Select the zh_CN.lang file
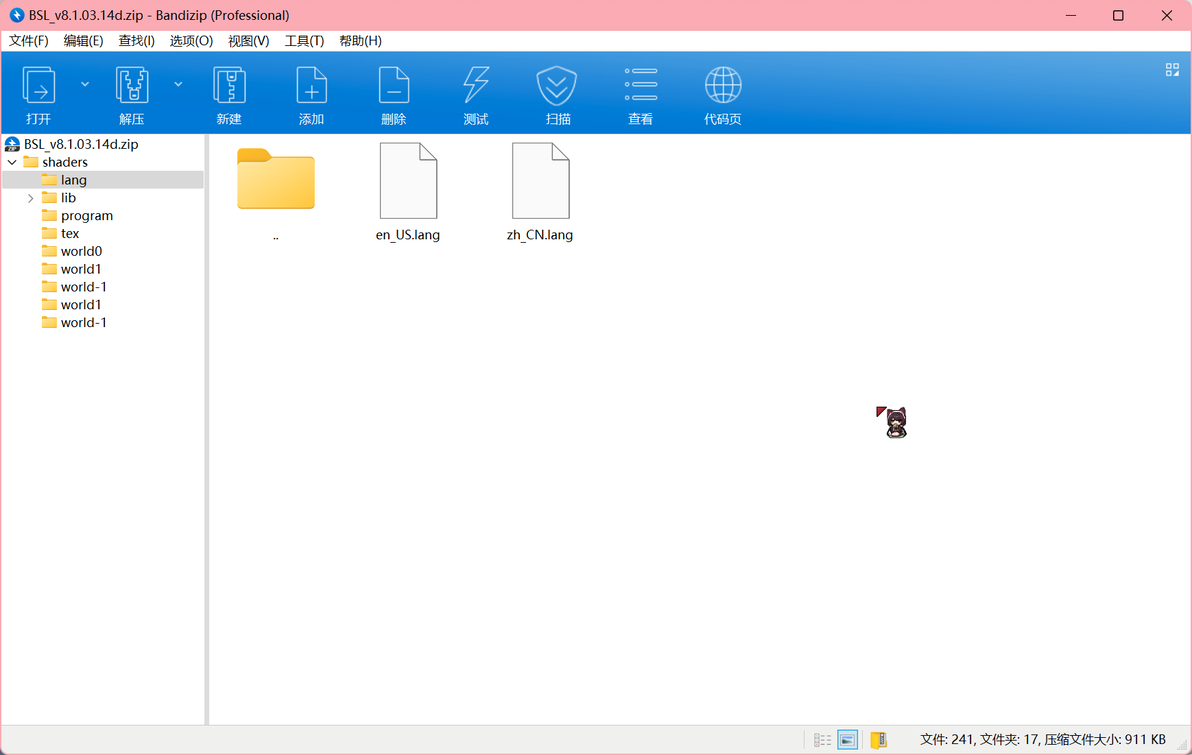This screenshot has height=755, width=1192. tap(540, 192)
